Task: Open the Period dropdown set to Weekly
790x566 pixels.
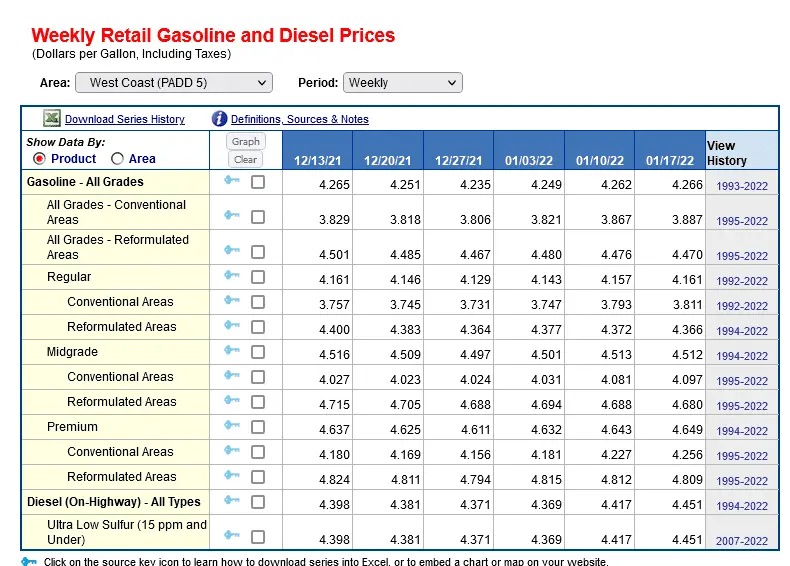Action: point(402,83)
